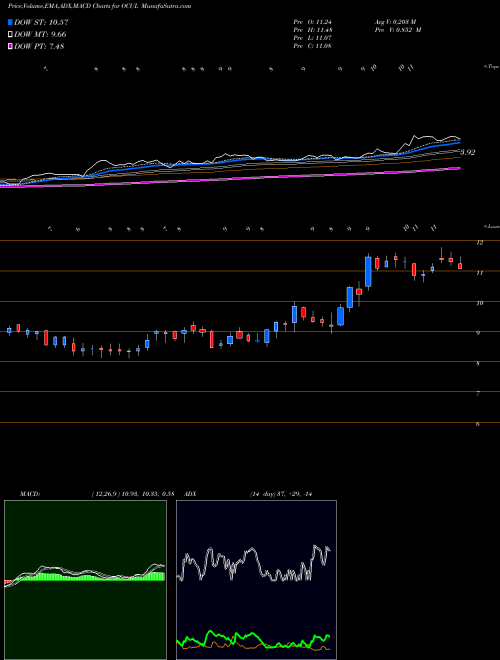The height and width of the screenshot is (660, 500).
Task: Click the price axis label 10
Action: point(479,303)
